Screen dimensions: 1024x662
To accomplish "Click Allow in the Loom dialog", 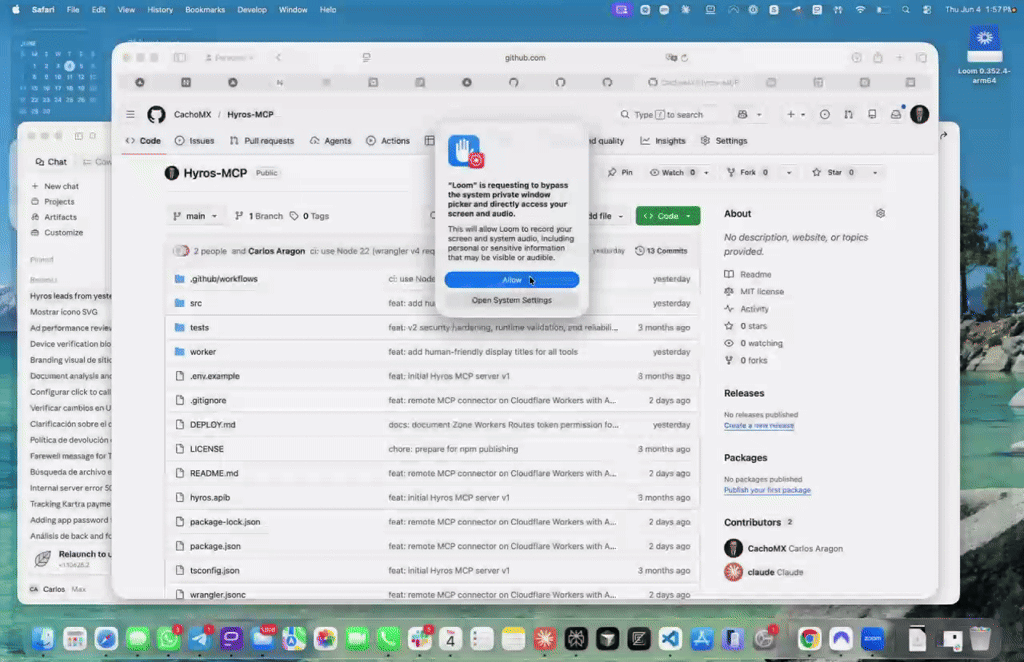I will click(x=511, y=279).
